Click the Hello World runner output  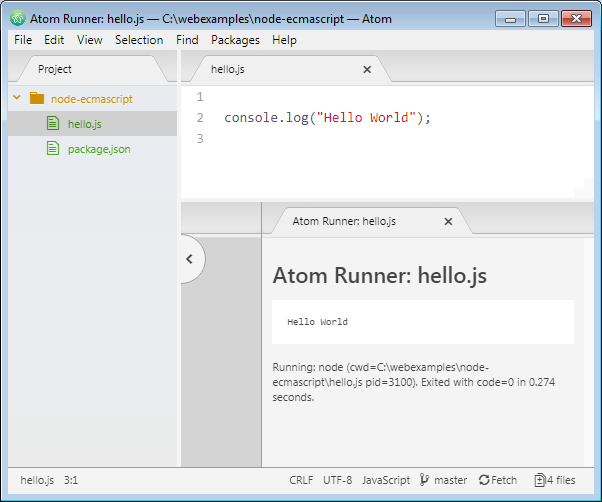click(317, 322)
